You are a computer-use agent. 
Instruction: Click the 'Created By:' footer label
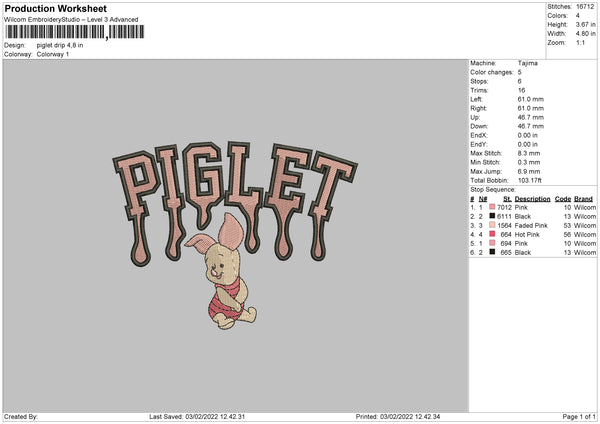(x=21, y=416)
